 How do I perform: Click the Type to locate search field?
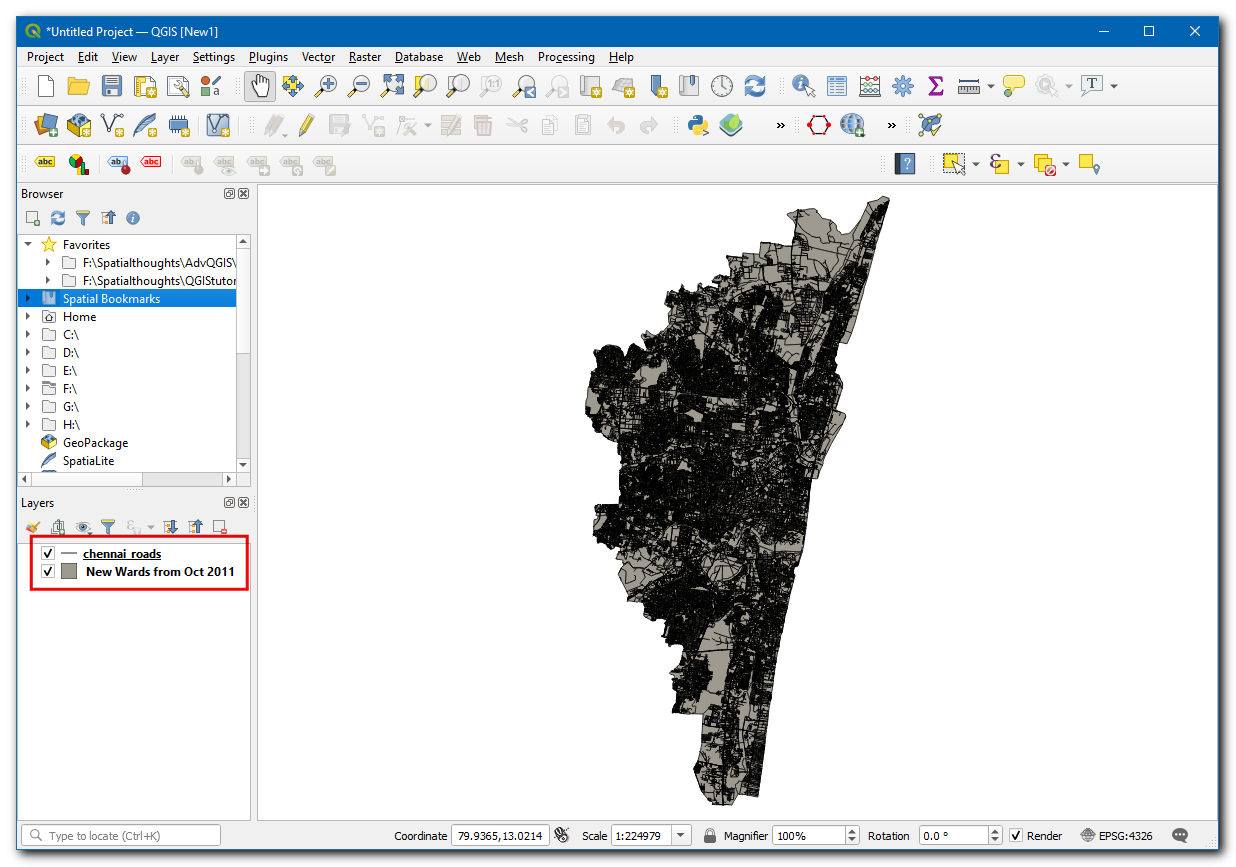tap(120, 836)
